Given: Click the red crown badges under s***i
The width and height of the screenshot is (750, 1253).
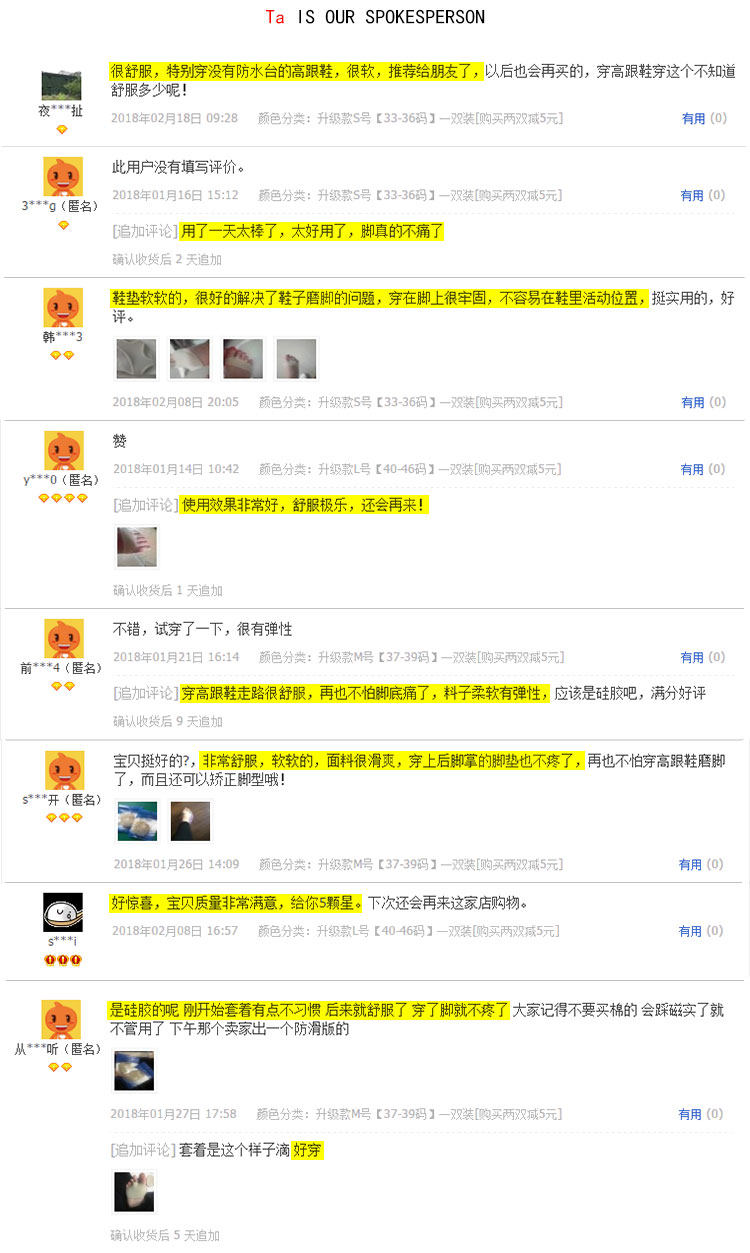Looking at the screenshot, I should point(62,960).
